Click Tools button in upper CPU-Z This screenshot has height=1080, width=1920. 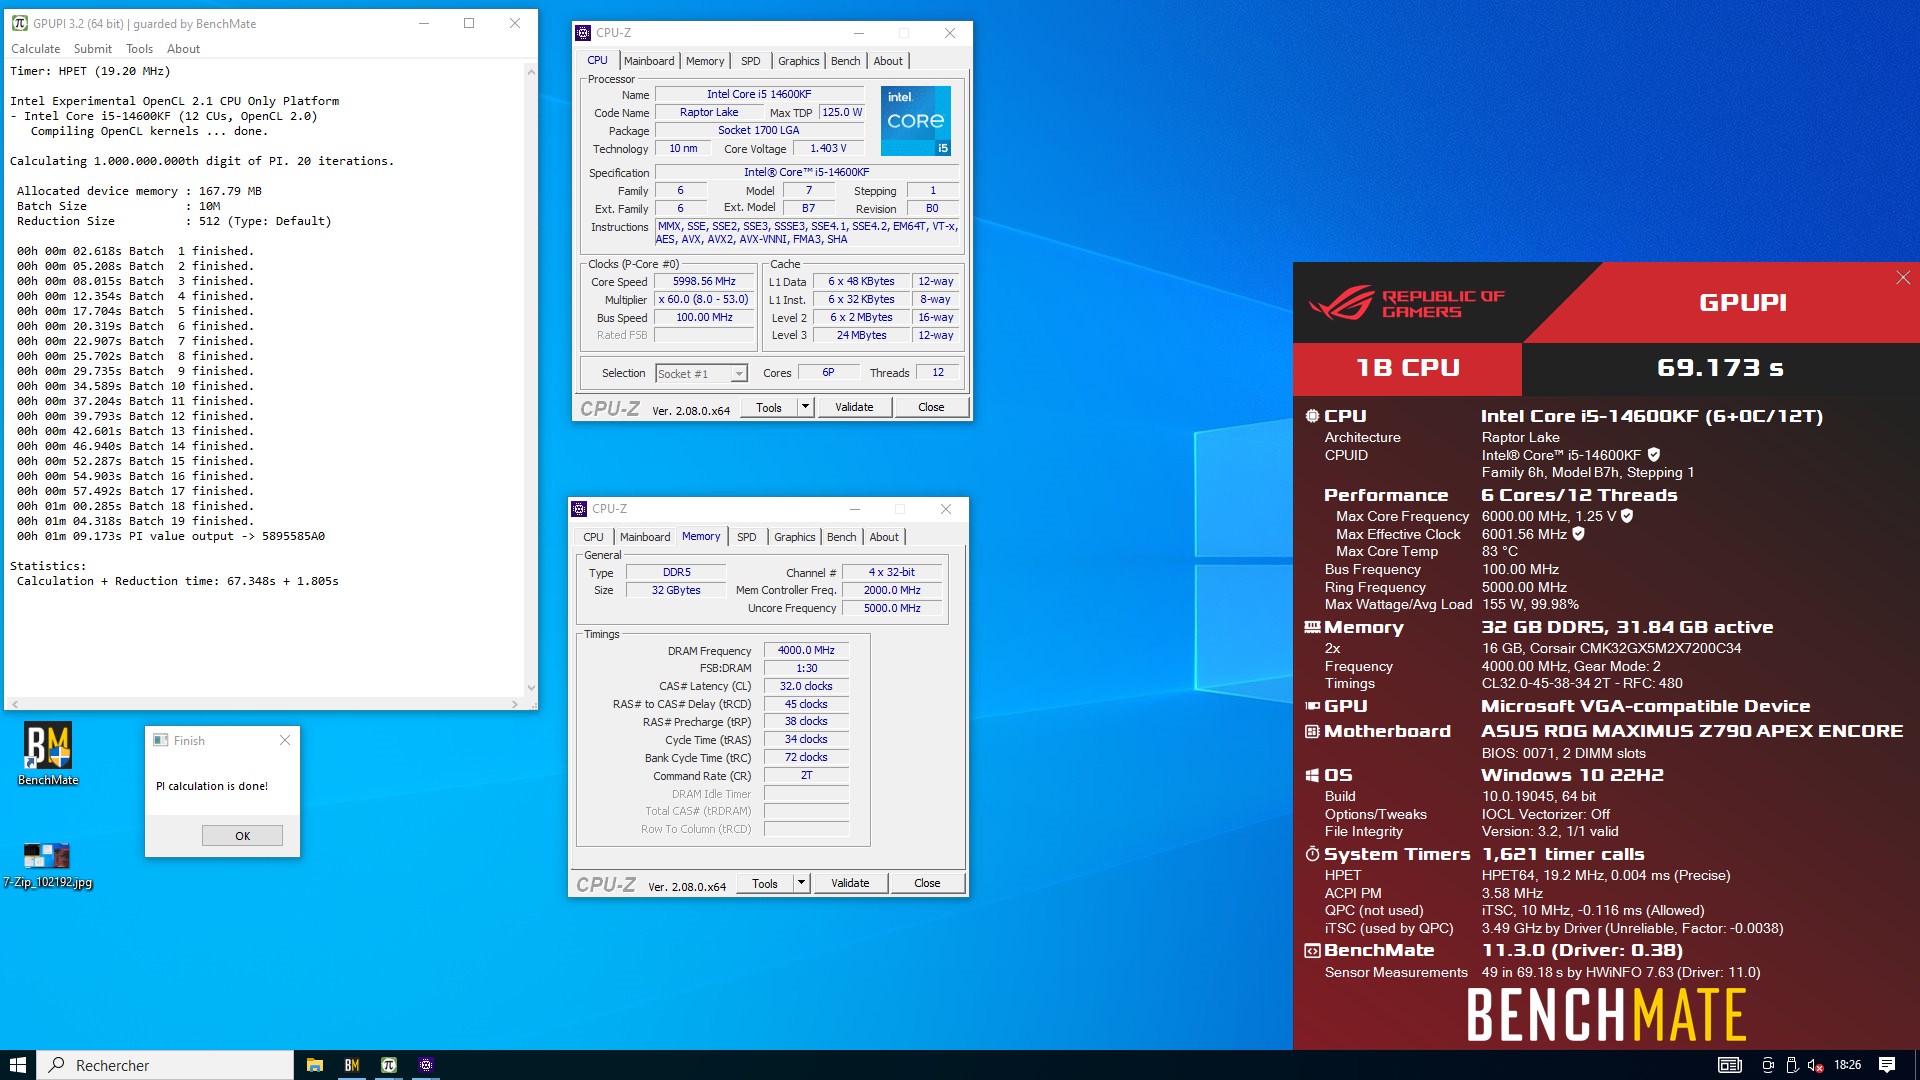(x=769, y=407)
